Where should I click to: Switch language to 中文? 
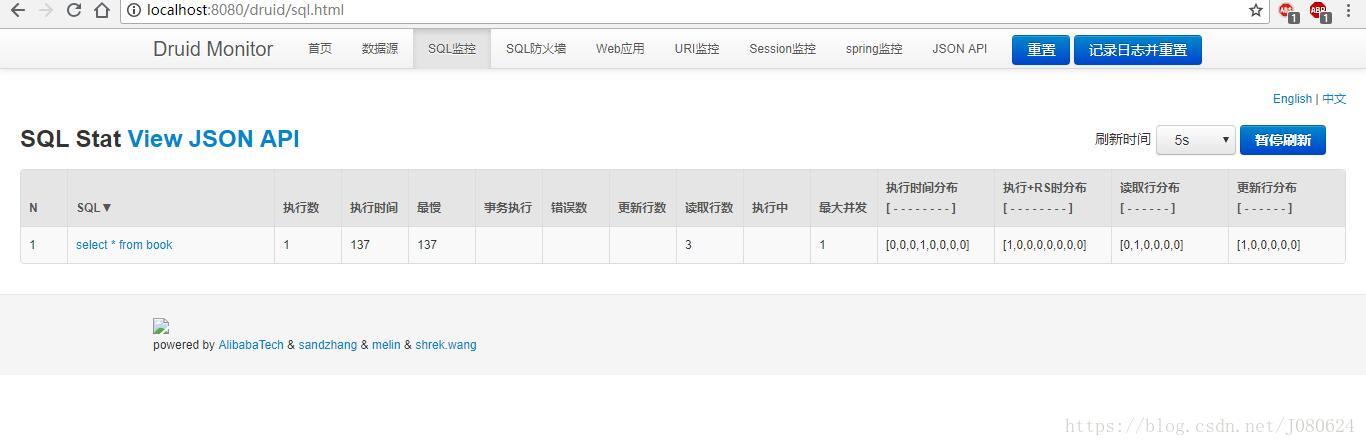pos(1334,99)
